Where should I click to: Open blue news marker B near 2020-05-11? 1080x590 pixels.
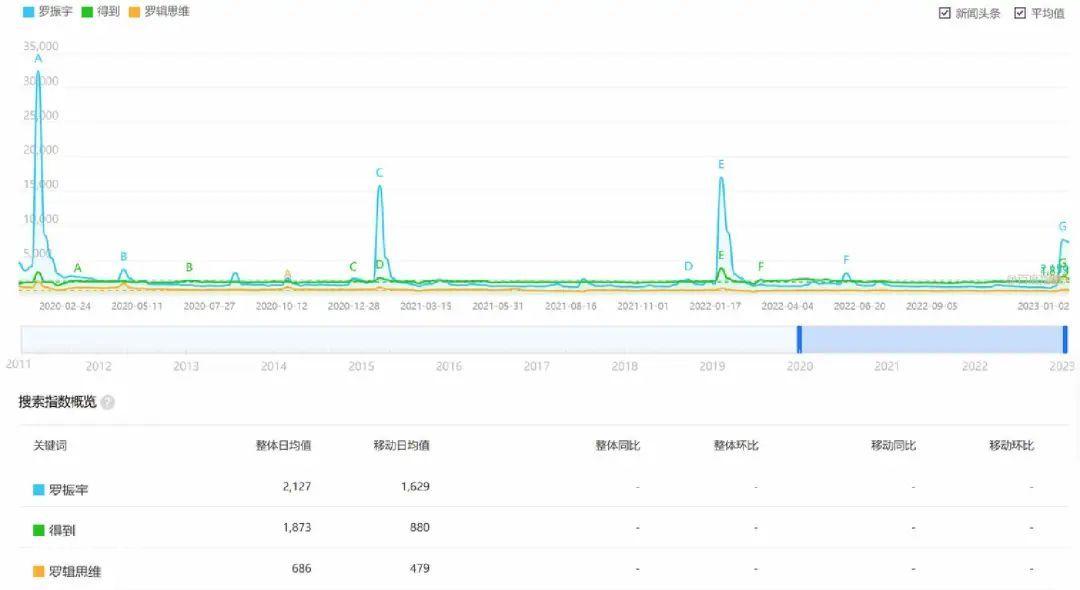(123, 256)
